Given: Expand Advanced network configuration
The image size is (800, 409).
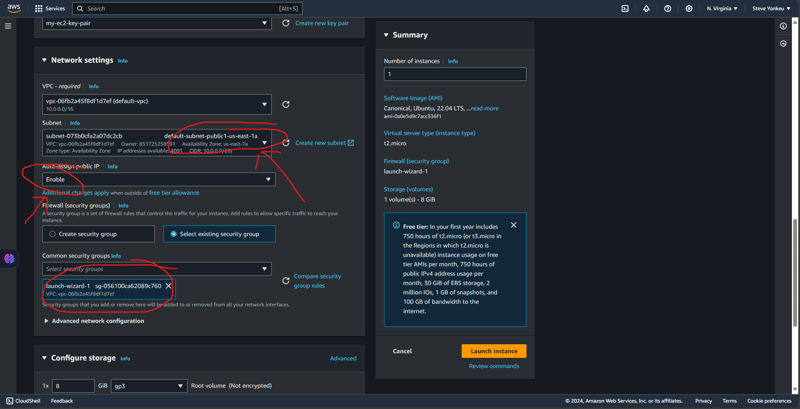Looking at the screenshot, I should tap(94, 321).
